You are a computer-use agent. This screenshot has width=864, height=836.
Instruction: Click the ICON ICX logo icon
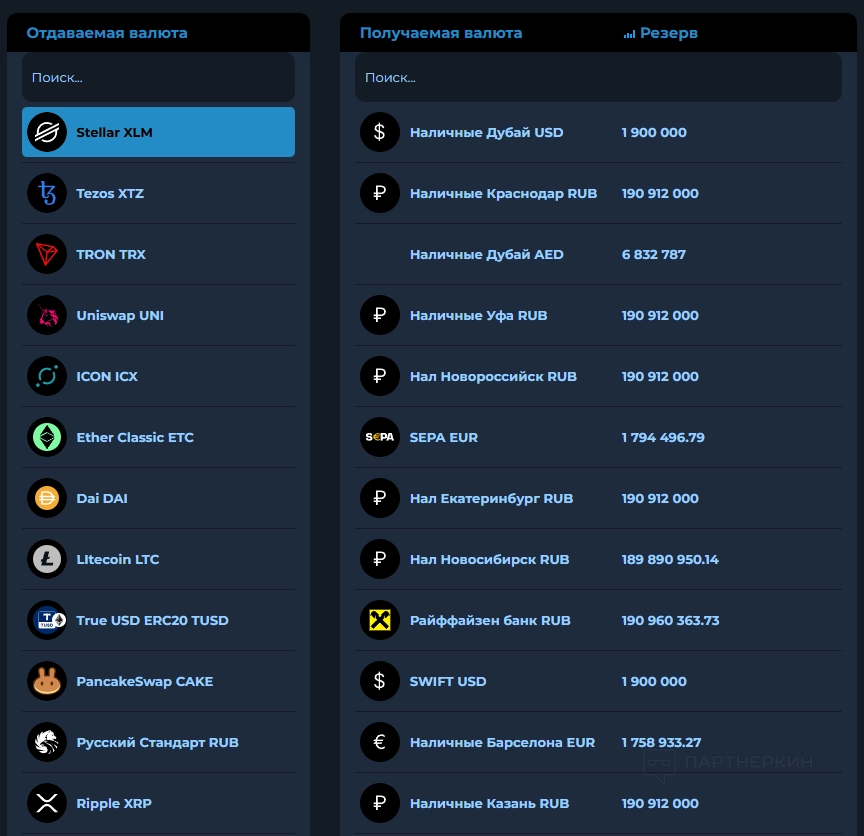pyautogui.click(x=47, y=376)
